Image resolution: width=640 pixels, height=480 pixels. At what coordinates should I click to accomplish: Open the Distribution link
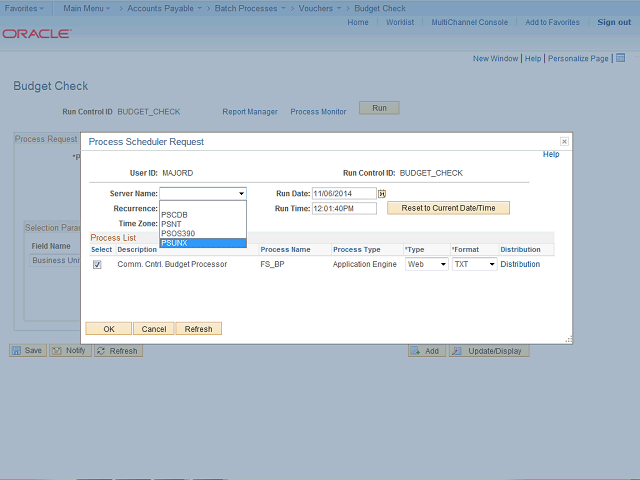(520, 265)
